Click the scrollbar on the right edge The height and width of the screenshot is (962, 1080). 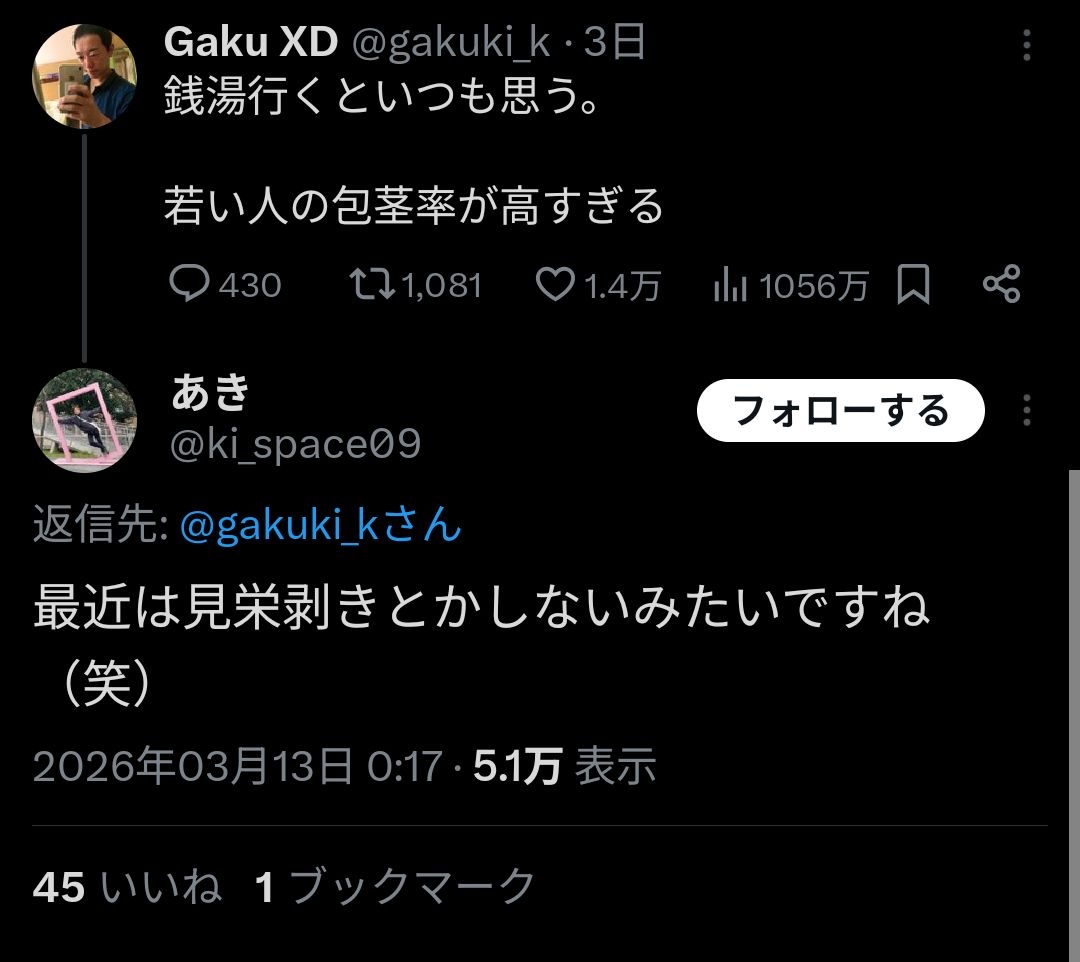click(1074, 716)
